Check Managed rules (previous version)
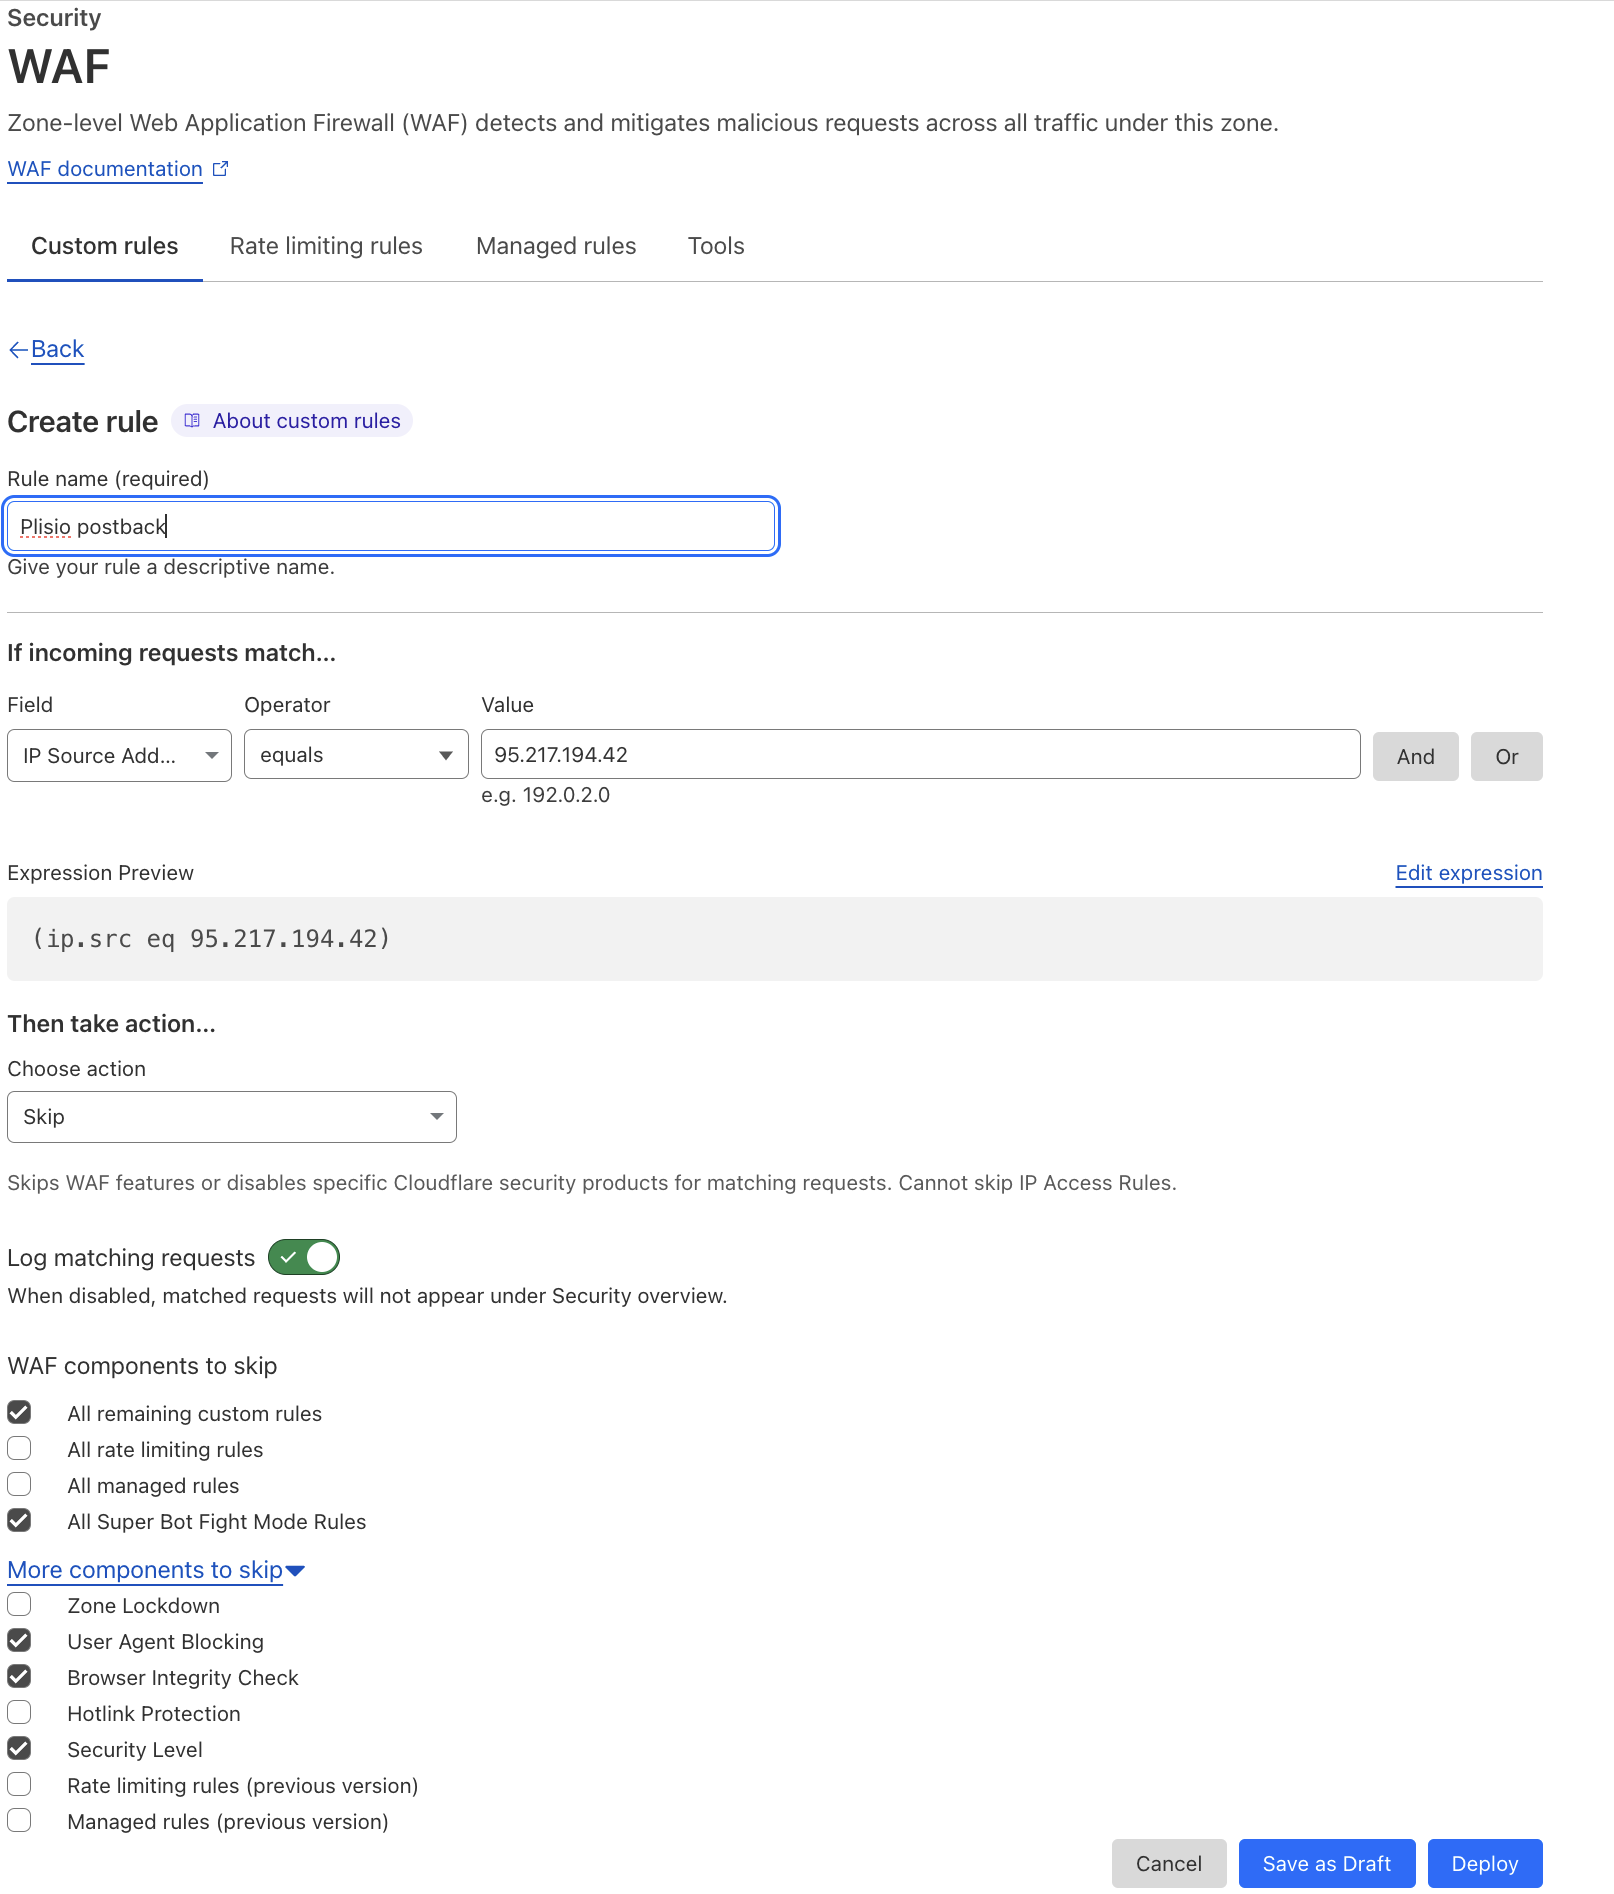Viewport: 1614px width, 1894px height. pyautogui.click(x=19, y=1820)
